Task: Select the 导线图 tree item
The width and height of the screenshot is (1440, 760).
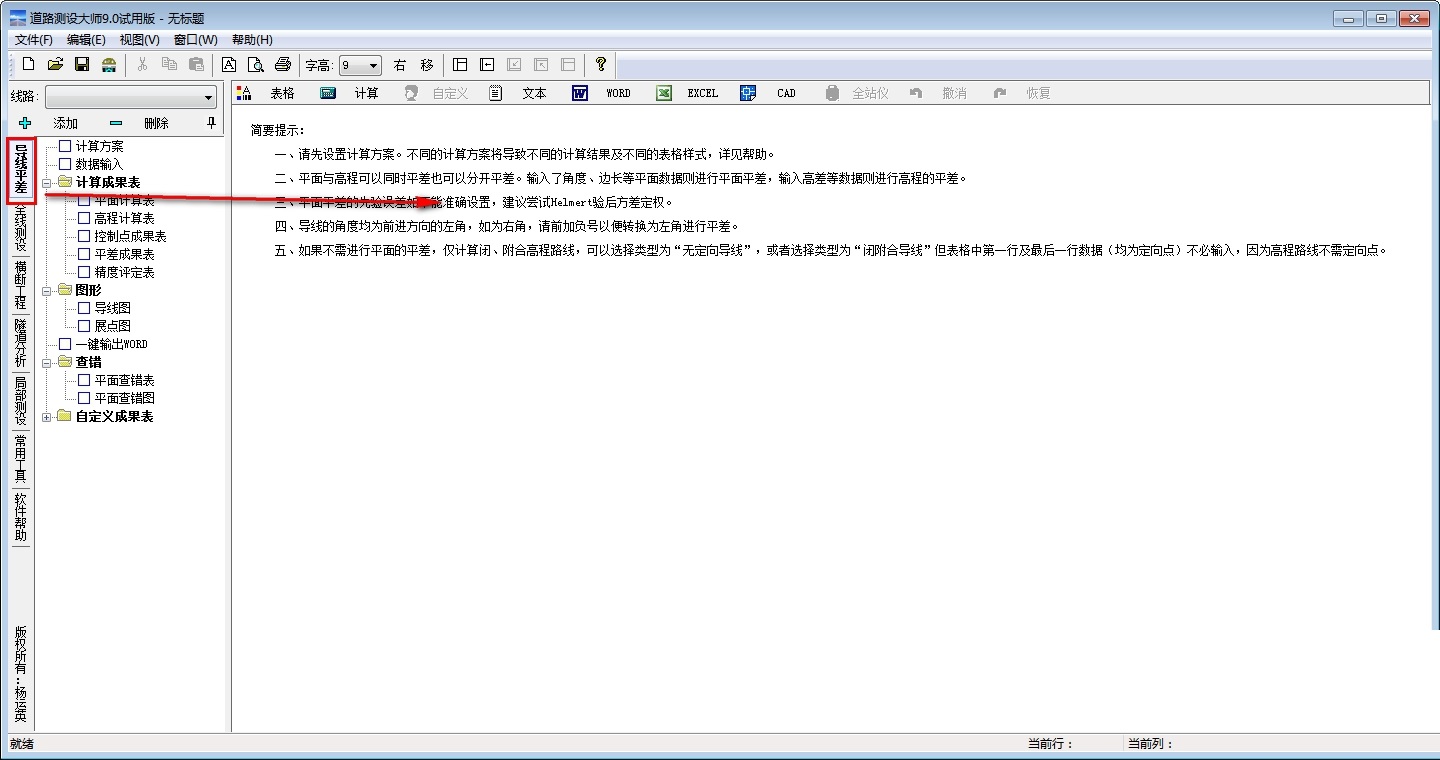Action: click(112, 308)
